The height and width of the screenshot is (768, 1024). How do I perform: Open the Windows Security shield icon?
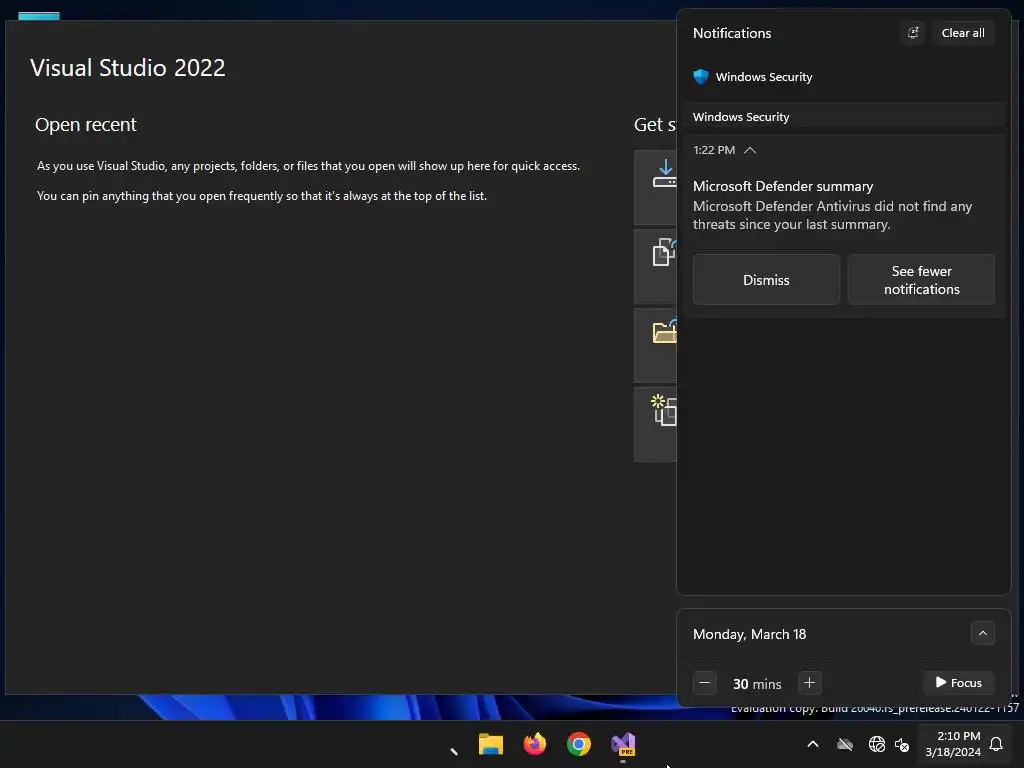point(701,77)
